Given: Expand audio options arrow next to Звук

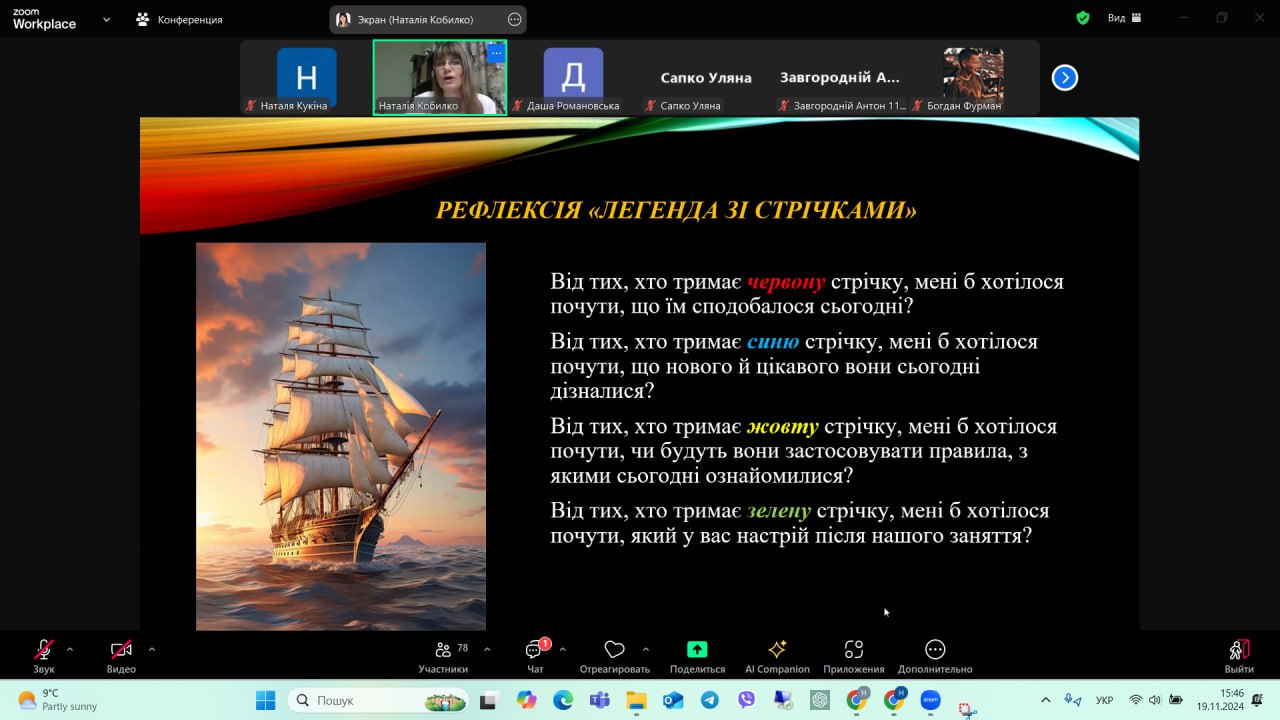Looking at the screenshot, I should click(70, 649).
